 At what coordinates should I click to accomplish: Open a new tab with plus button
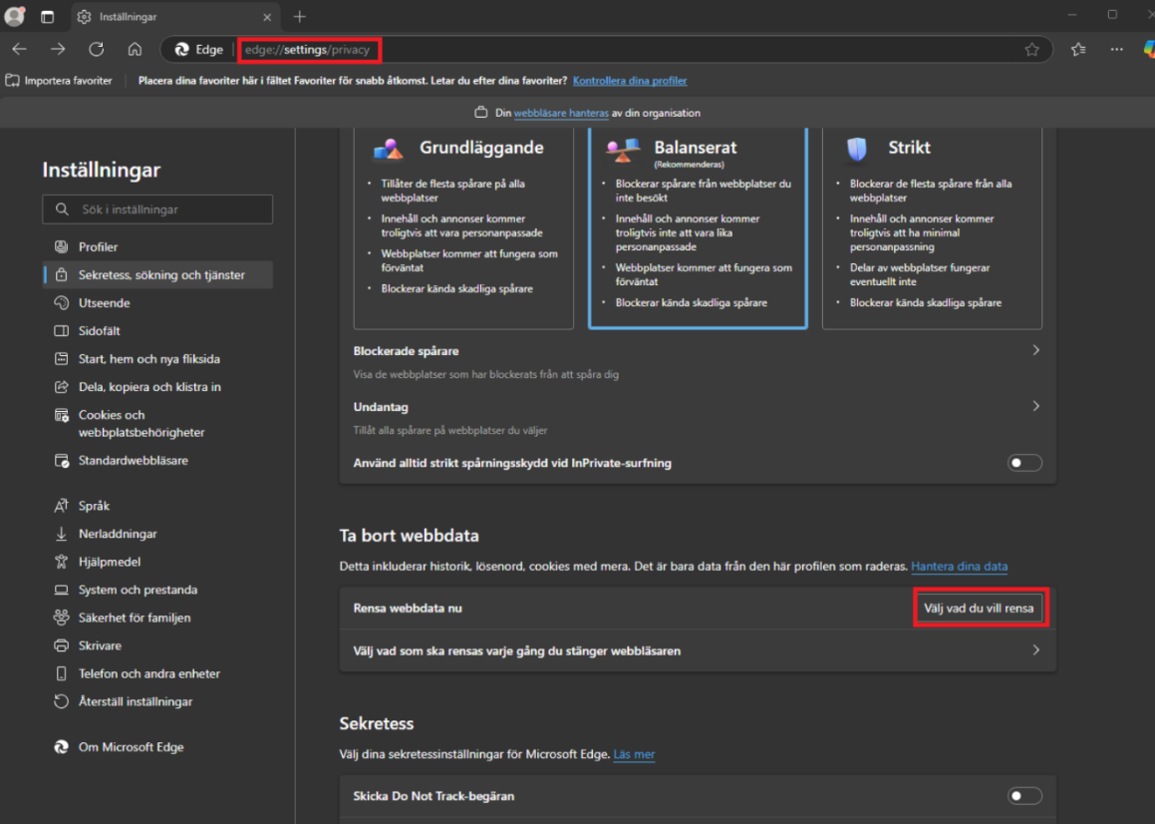(299, 17)
